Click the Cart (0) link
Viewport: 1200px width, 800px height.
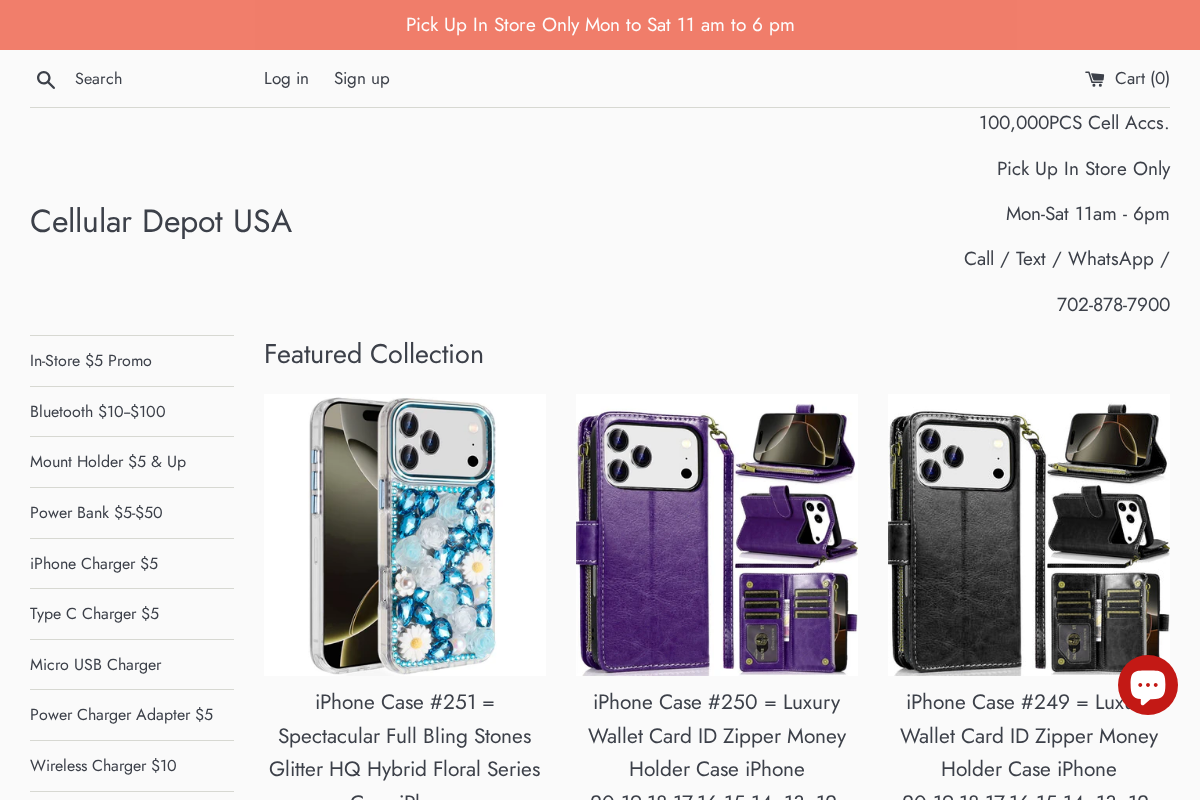1140,78
